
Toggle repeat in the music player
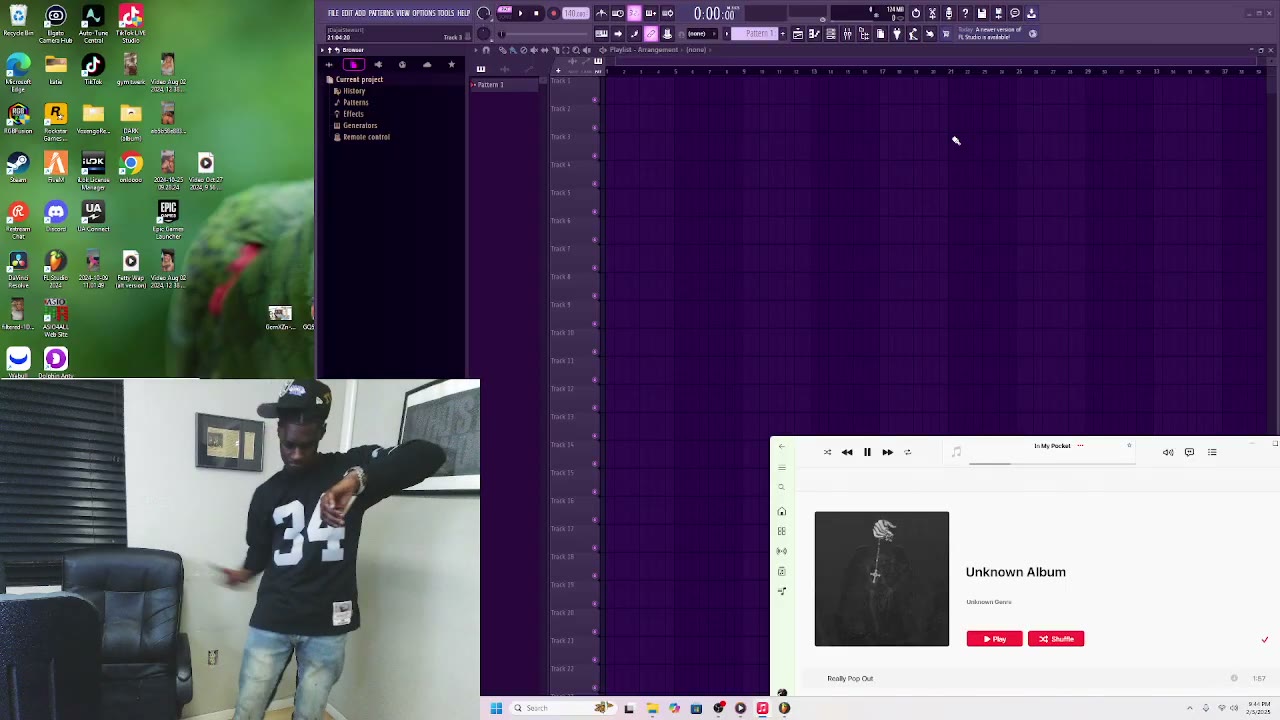click(x=908, y=452)
